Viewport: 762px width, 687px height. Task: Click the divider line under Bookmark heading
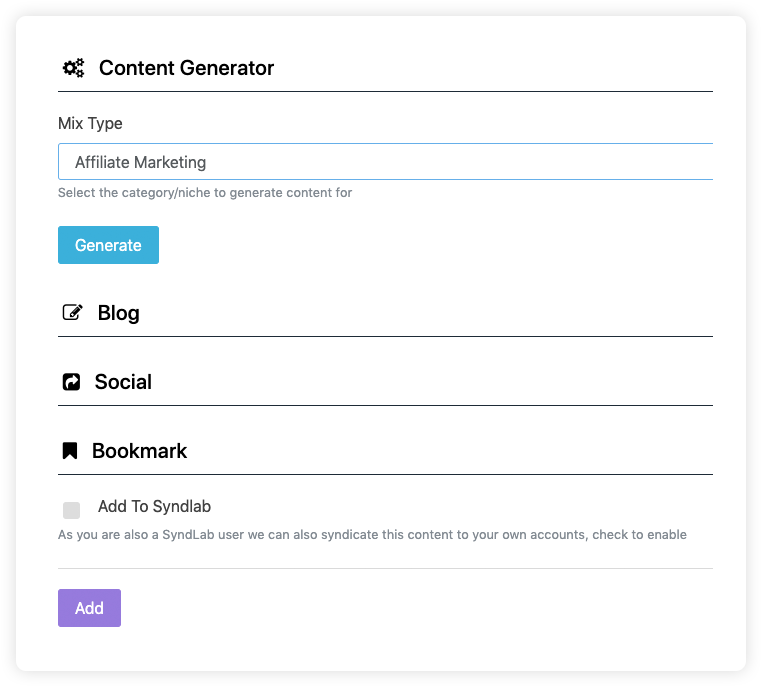click(x=385, y=474)
